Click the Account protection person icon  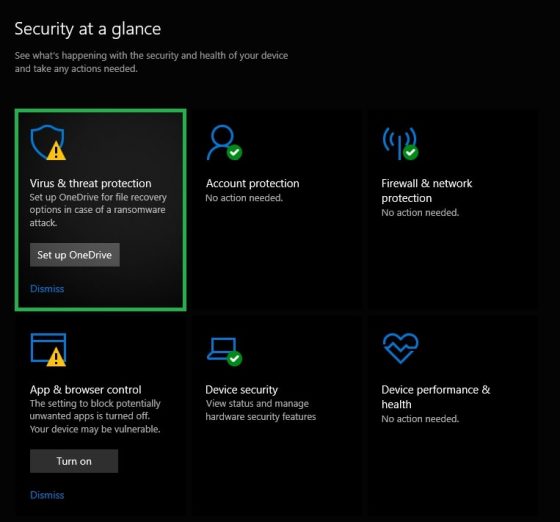point(224,142)
